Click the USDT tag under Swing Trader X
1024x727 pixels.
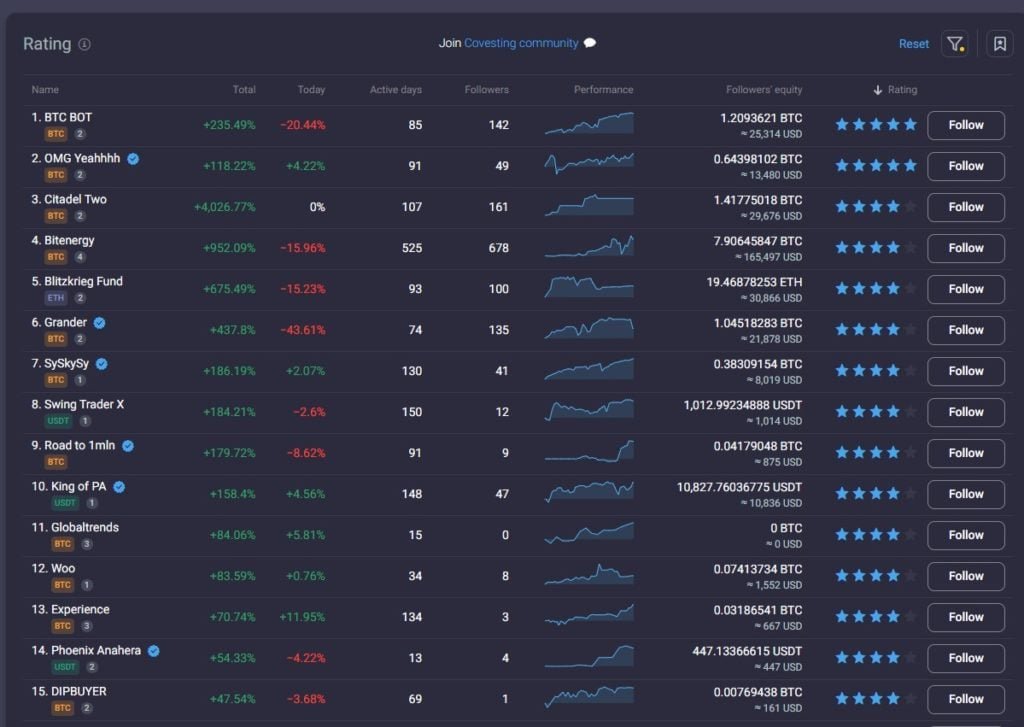pyautogui.click(x=58, y=421)
